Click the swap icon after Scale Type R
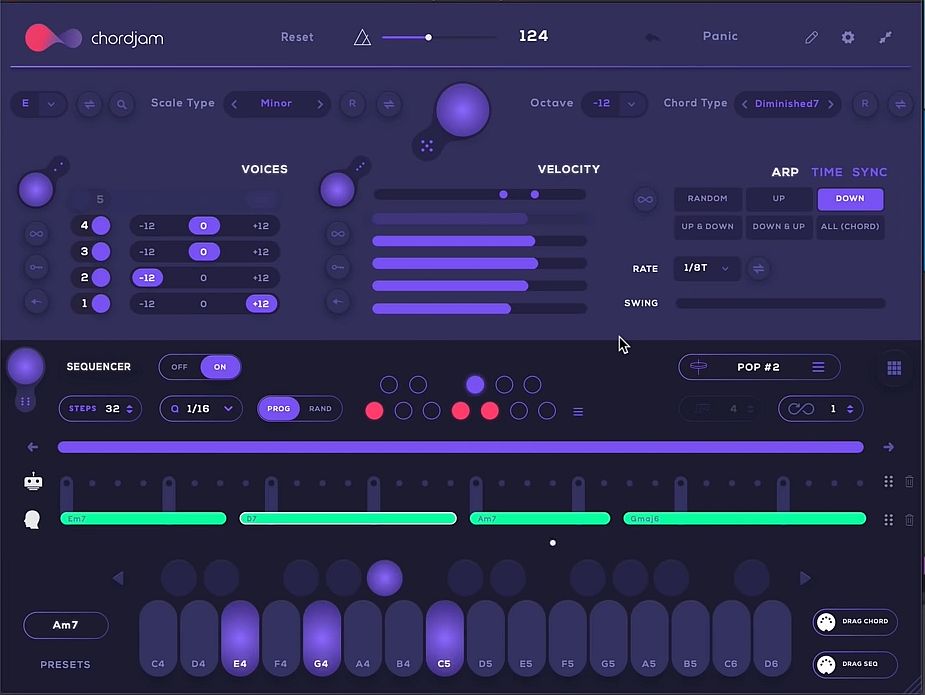Screen dimensions: 925x695 pos(389,104)
